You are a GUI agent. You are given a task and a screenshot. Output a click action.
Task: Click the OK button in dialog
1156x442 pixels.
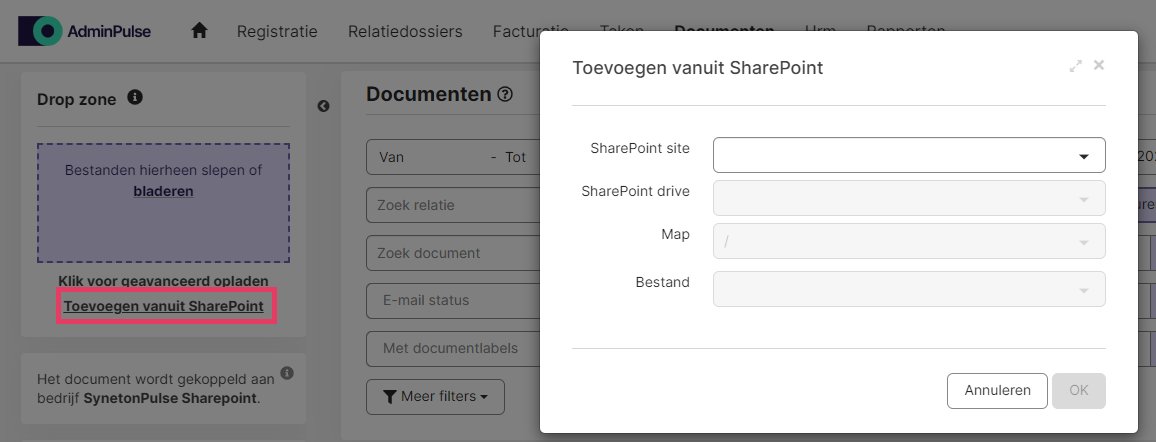pos(1079,390)
